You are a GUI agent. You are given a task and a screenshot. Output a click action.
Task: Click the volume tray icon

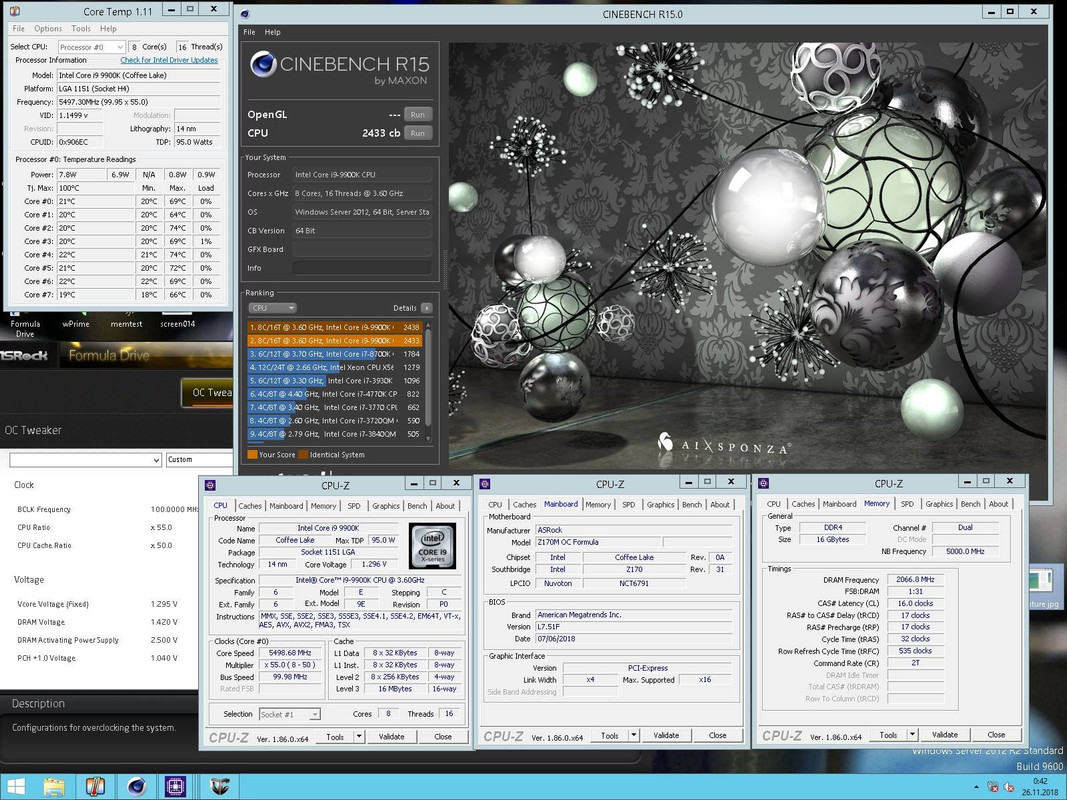click(x=1009, y=787)
